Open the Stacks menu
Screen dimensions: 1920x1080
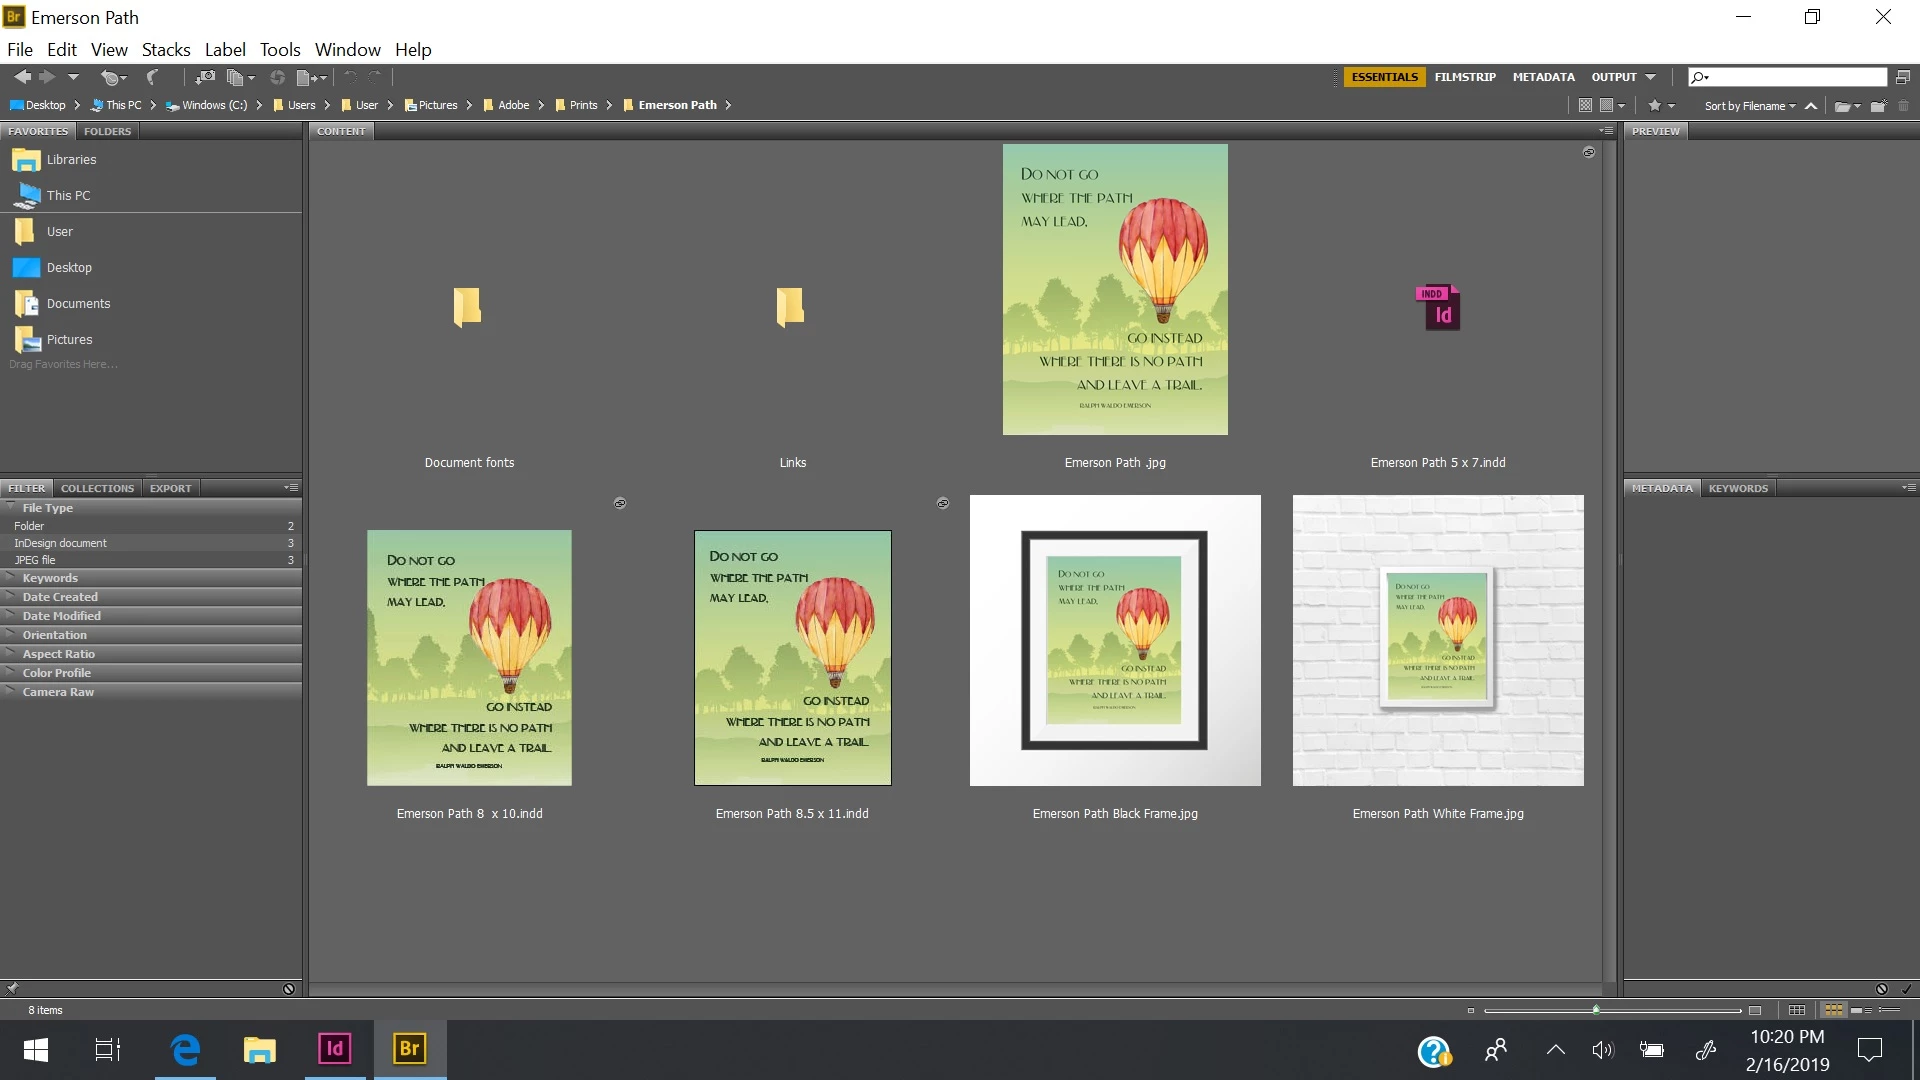pyautogui.click(x=166, y=49)
